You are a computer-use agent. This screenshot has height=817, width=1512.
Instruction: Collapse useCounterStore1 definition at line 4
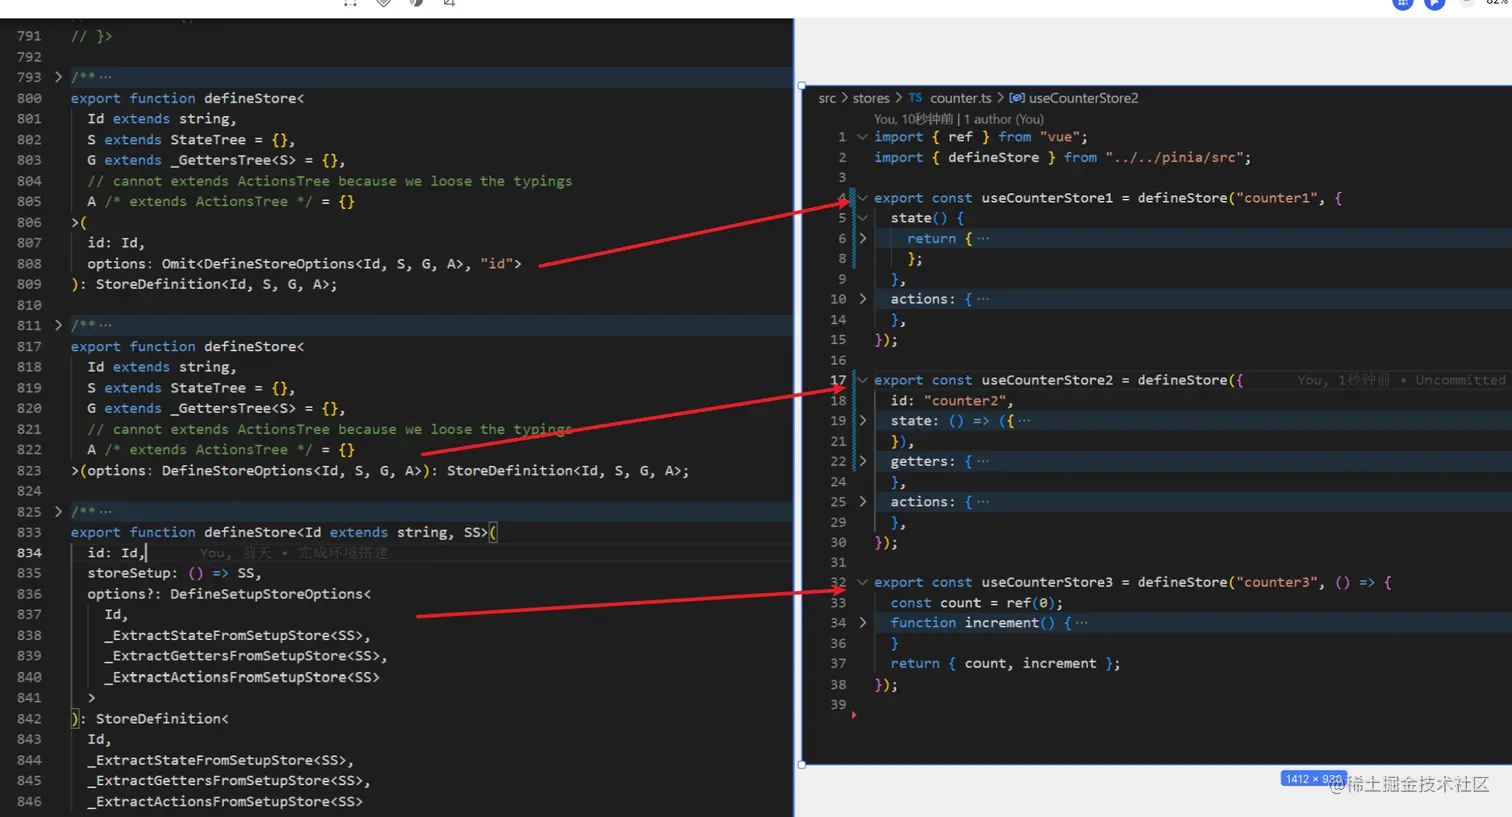pos(862,198)
